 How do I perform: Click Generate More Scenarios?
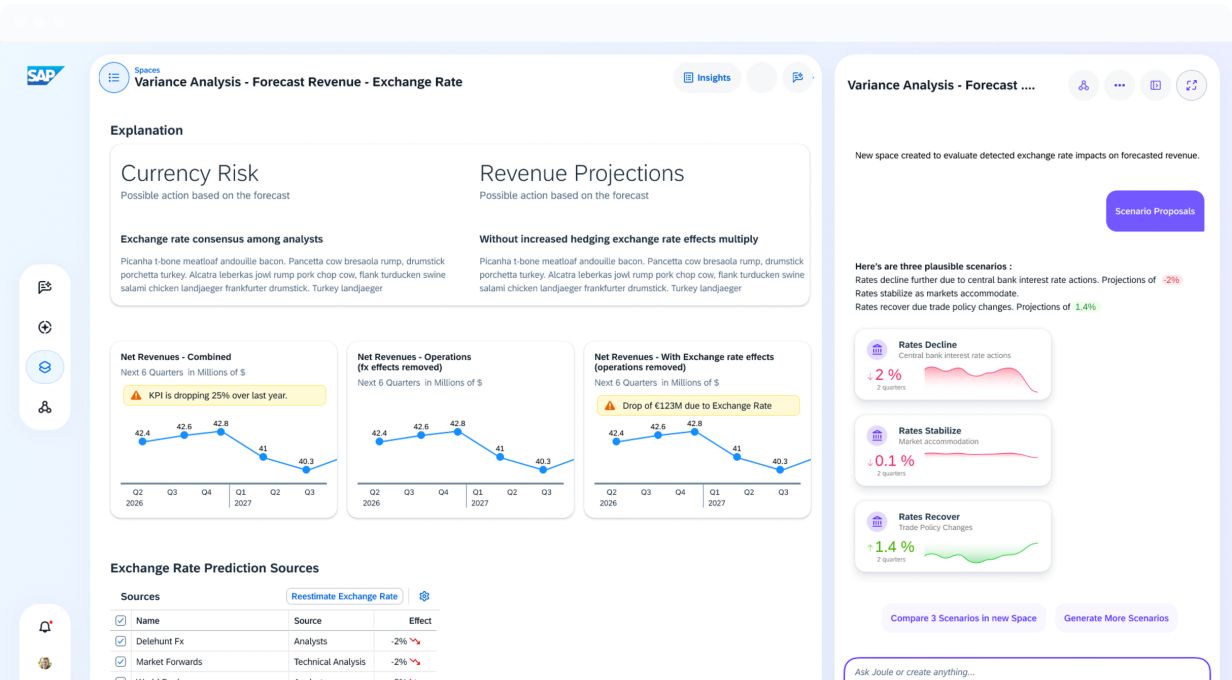[x=1116, y=618]
